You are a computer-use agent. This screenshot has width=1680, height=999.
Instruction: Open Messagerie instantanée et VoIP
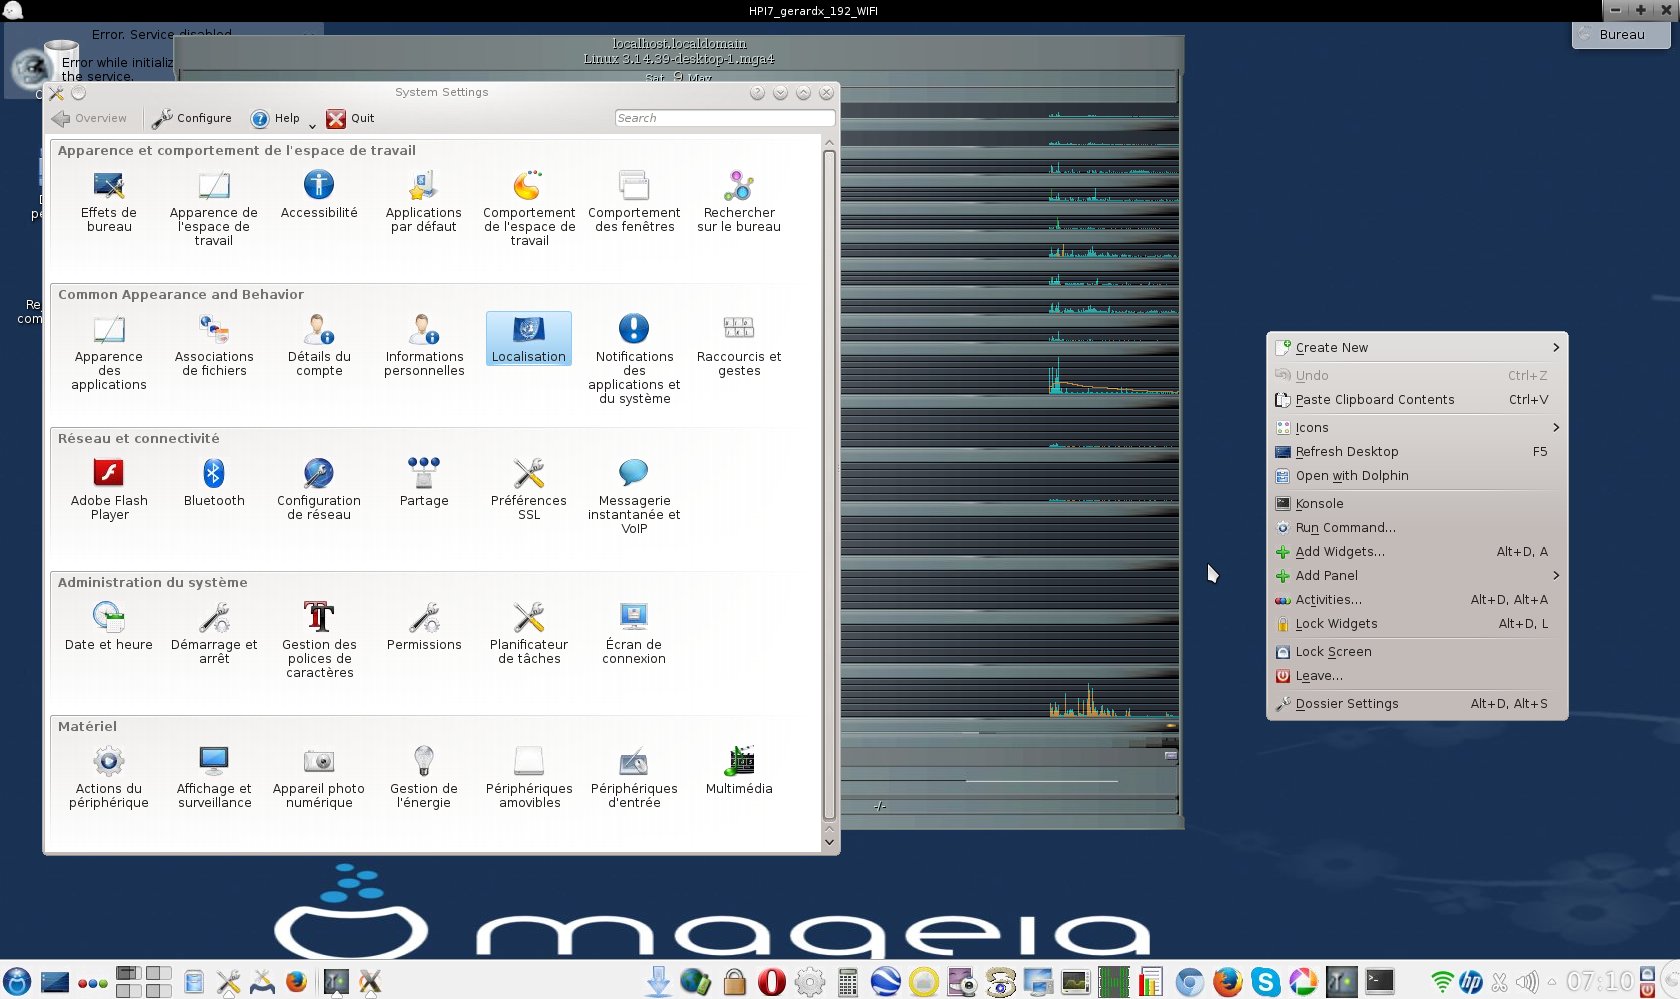pyautogui.click(x=634, y=497)
